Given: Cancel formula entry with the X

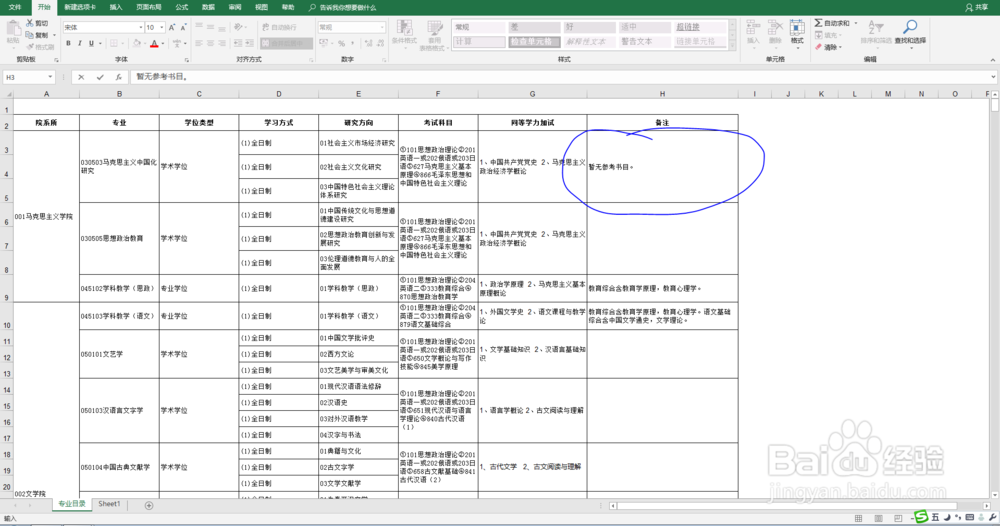Looking at the screenshot, I should point(81,77).
